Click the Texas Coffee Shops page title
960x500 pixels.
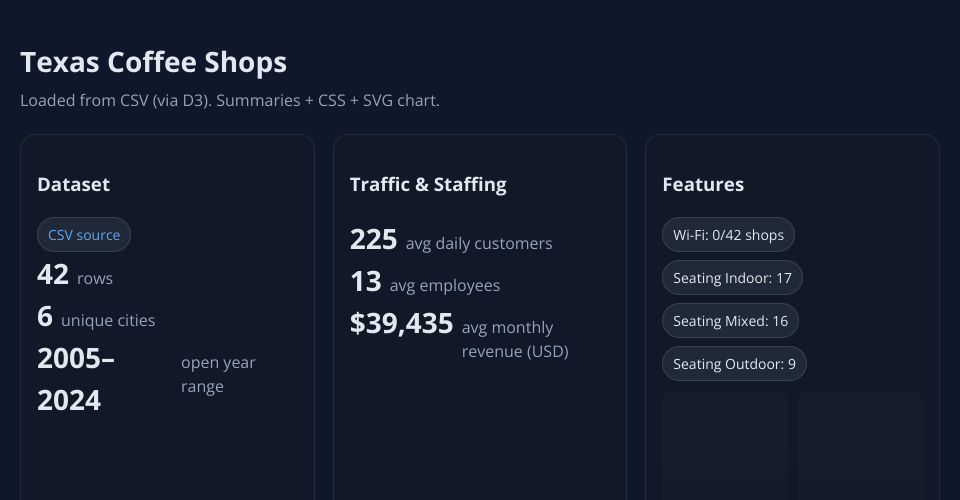click(154, 62)
